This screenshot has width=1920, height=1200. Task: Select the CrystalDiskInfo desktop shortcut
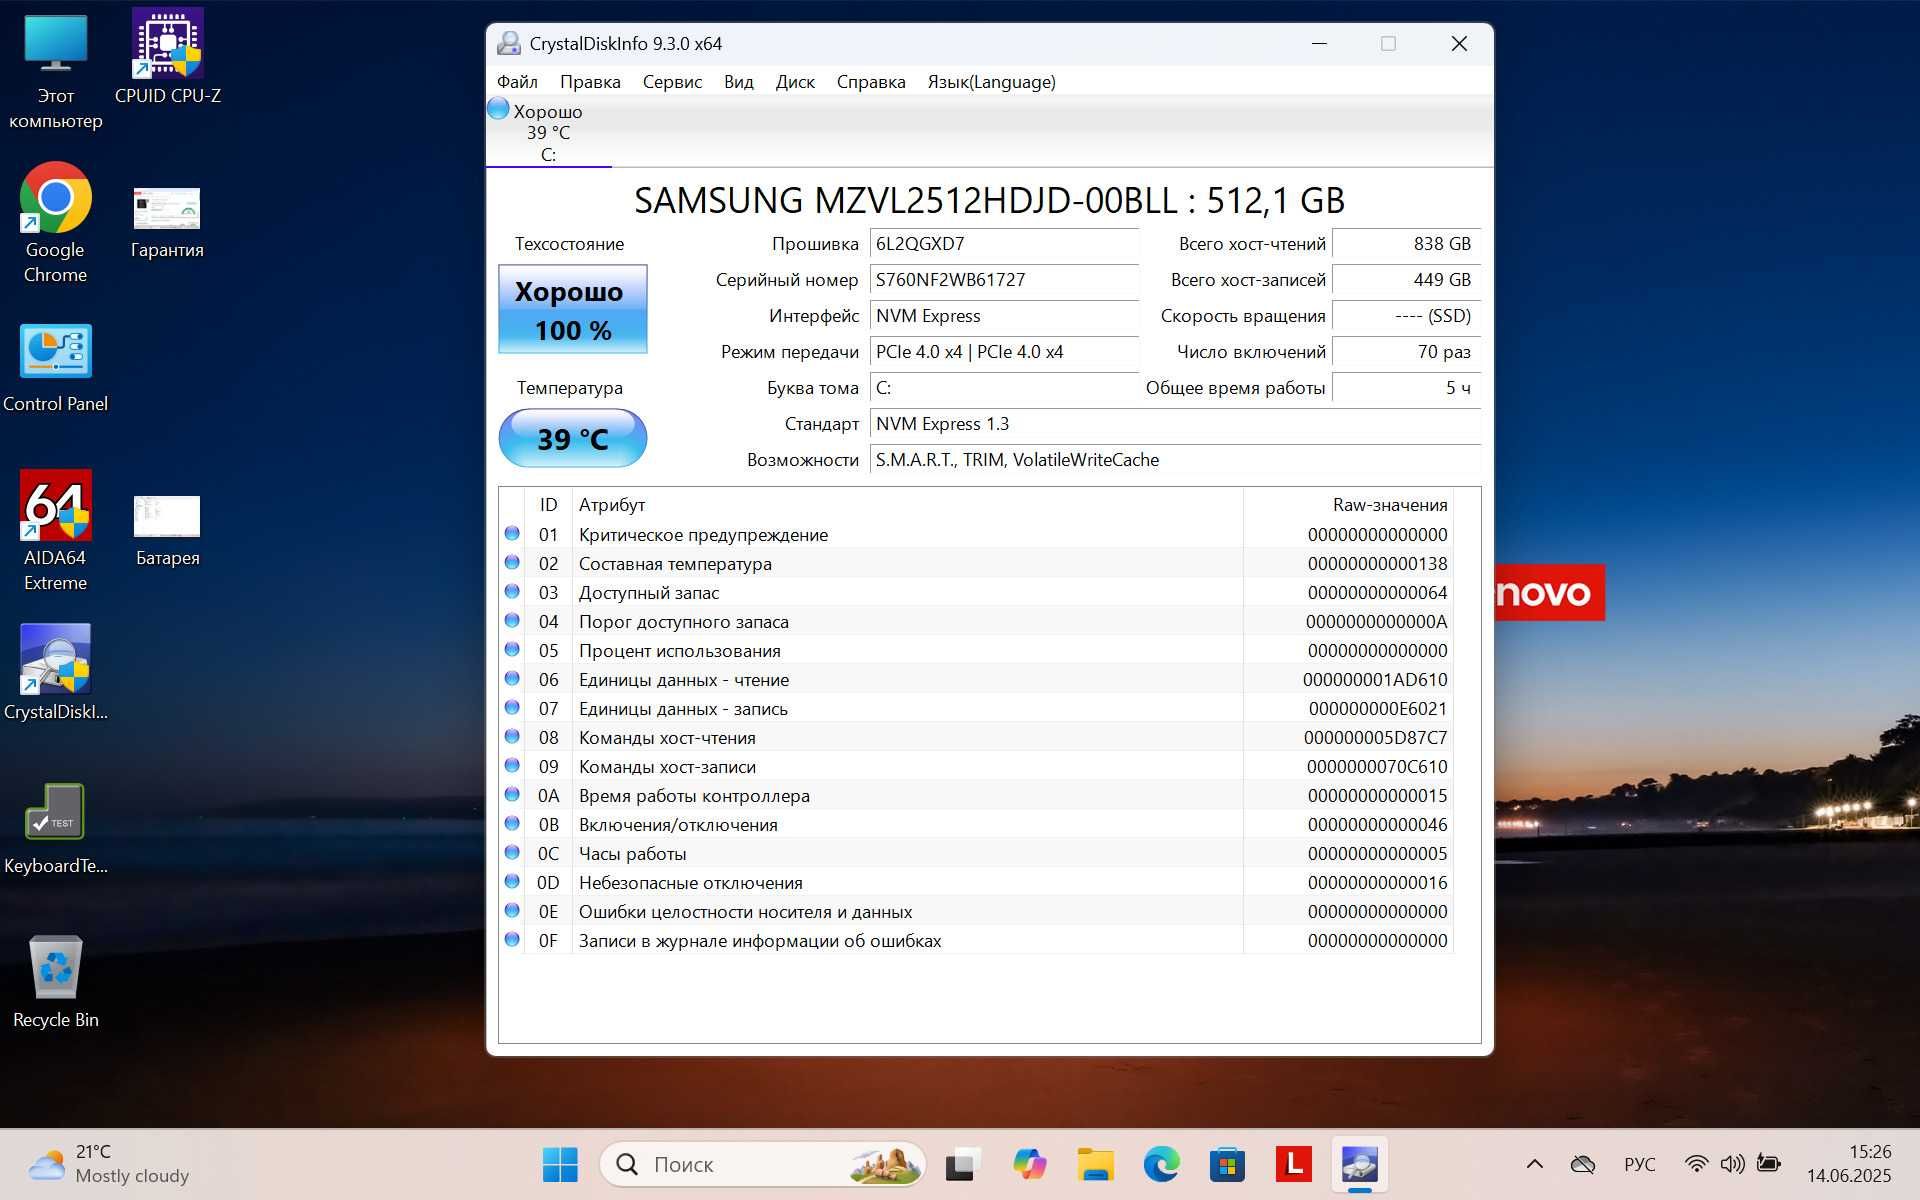click(56, 672)
